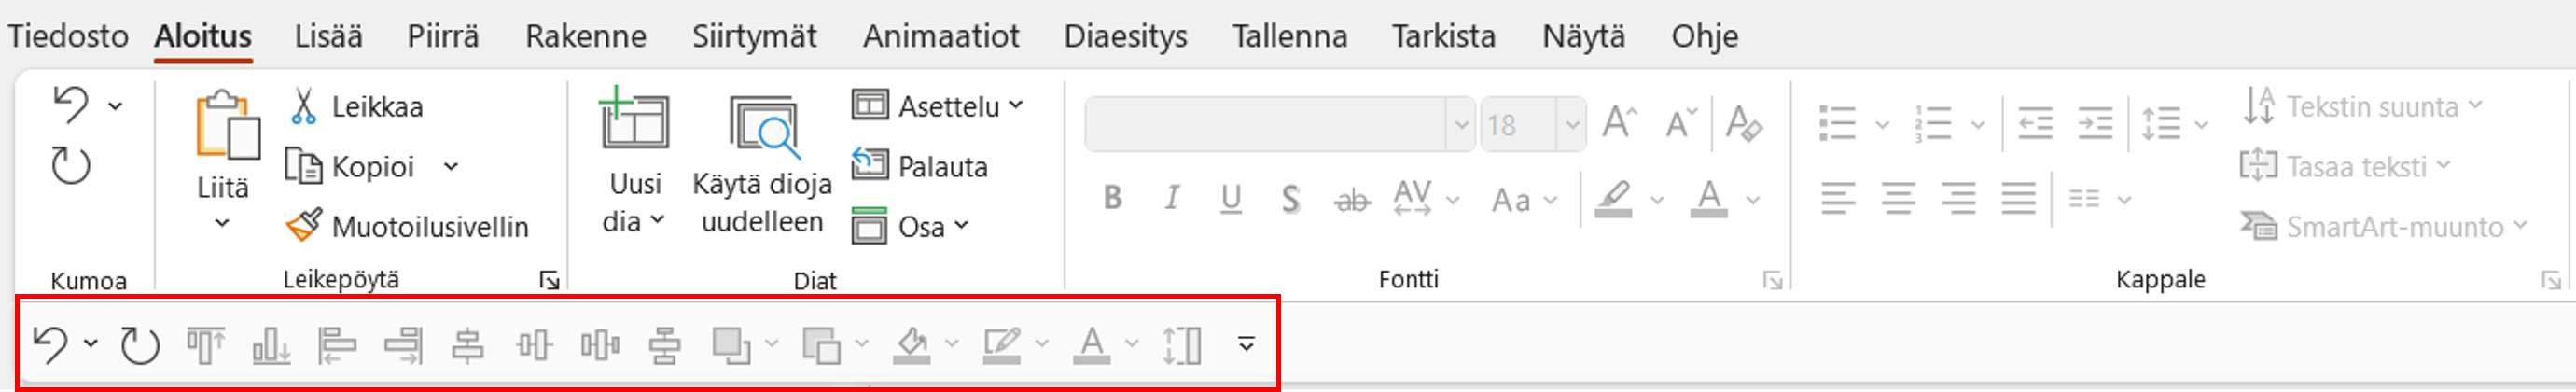Click the Leikkaa scissors icon
The image size is (2576, 392).
click(304, 106)
